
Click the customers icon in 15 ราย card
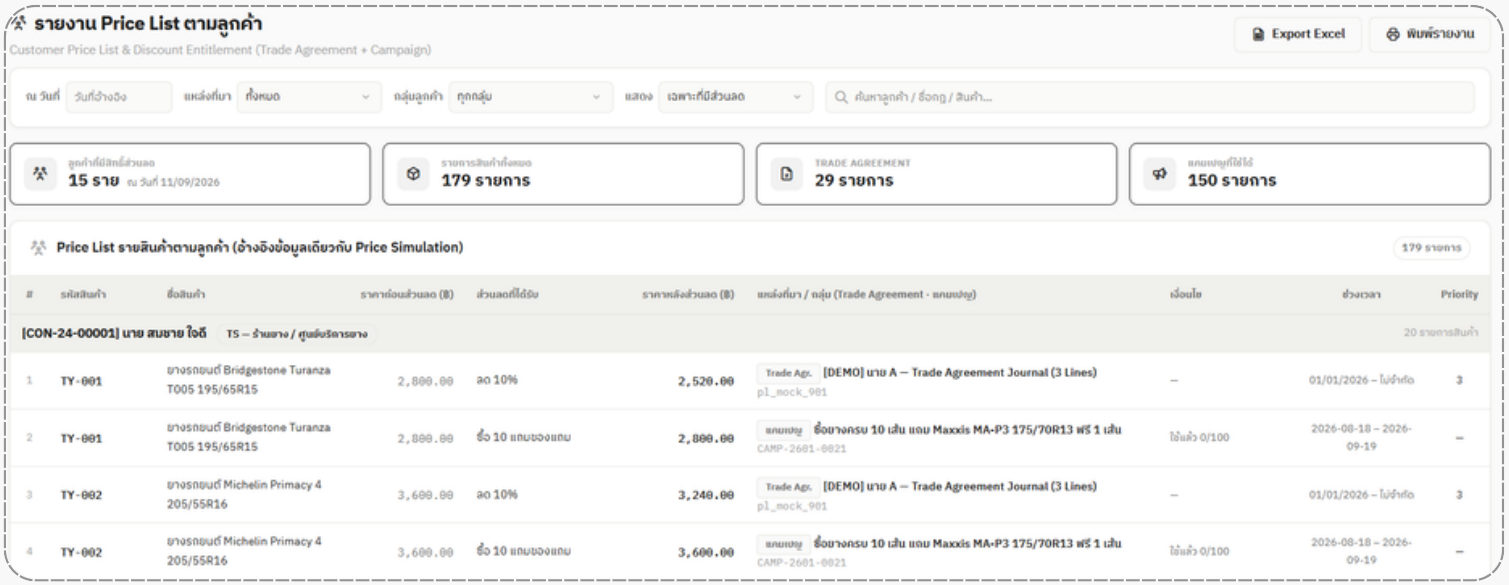(40, 174)
